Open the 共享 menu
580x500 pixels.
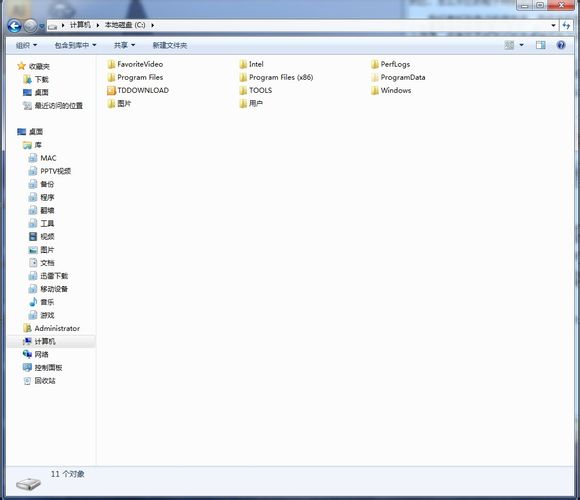[x=124, y=45]
